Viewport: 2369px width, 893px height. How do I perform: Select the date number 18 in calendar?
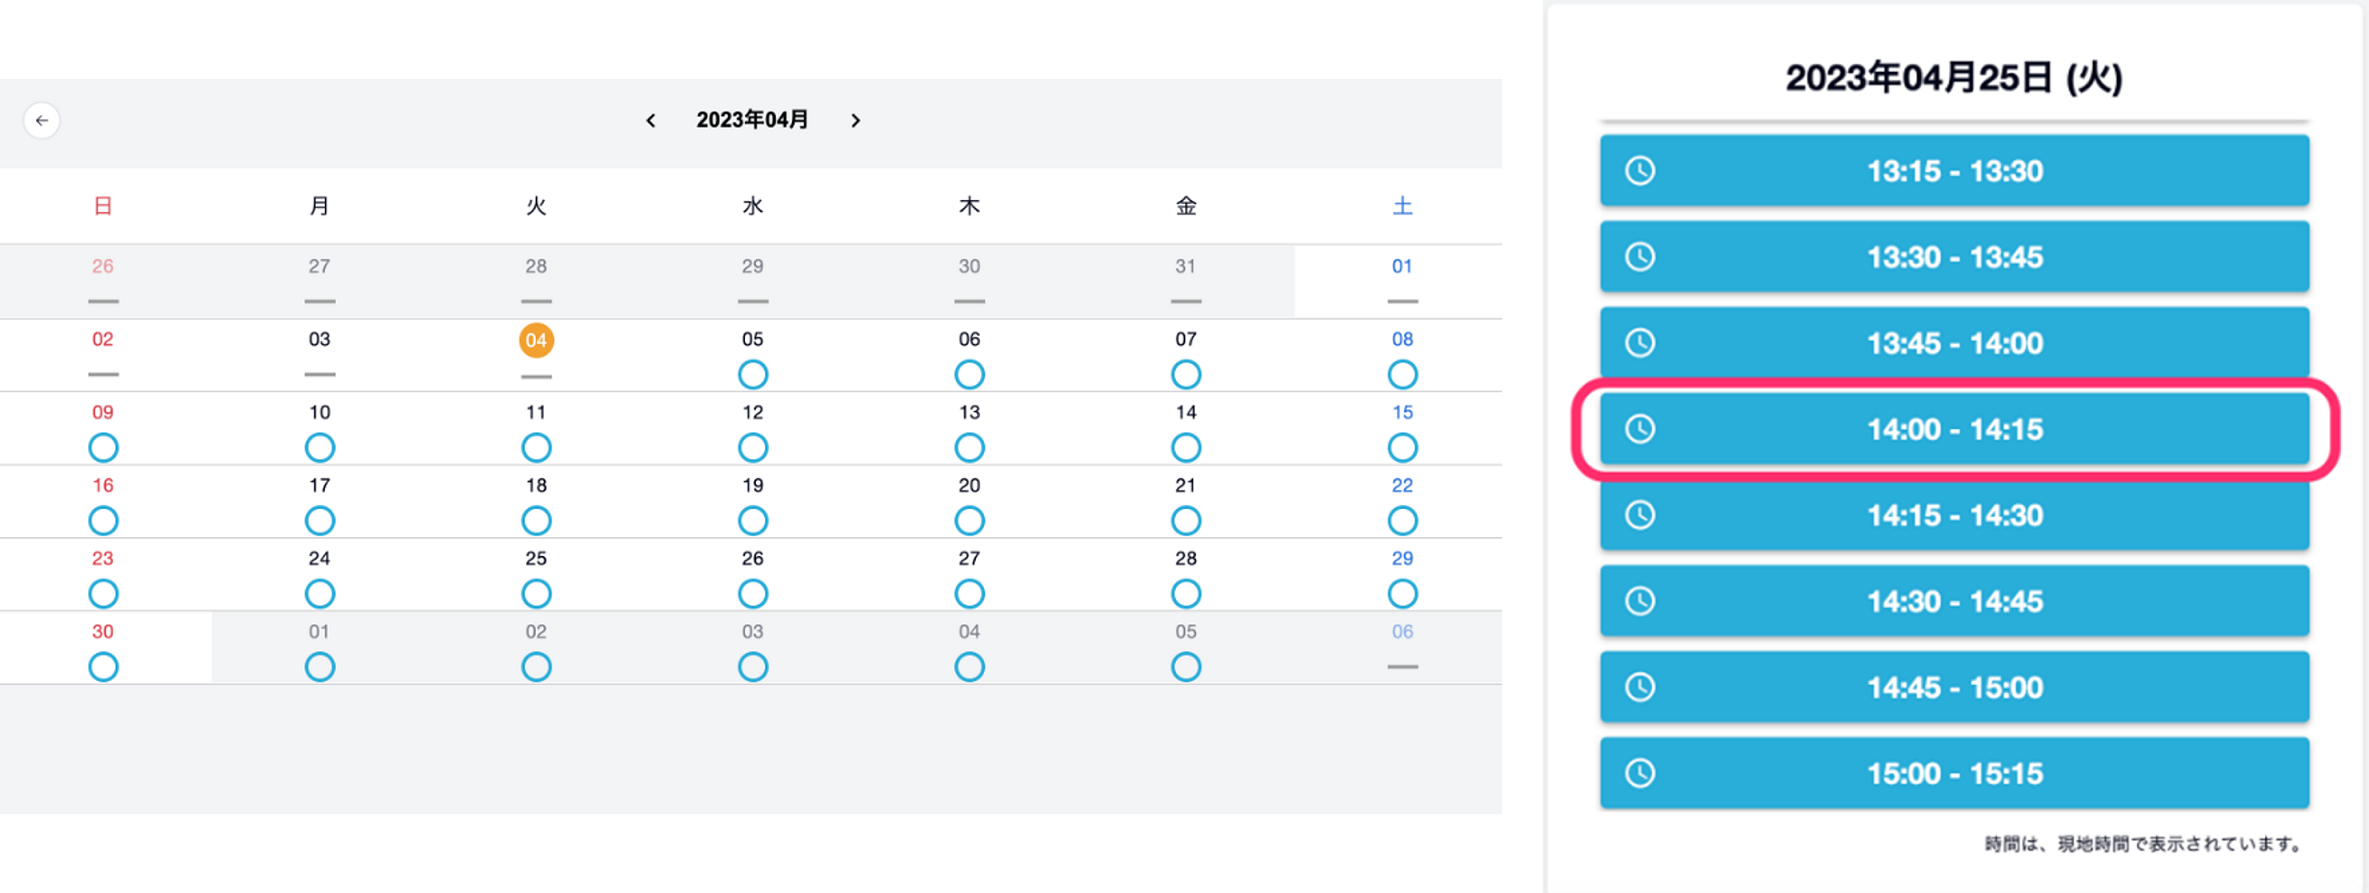536,486
